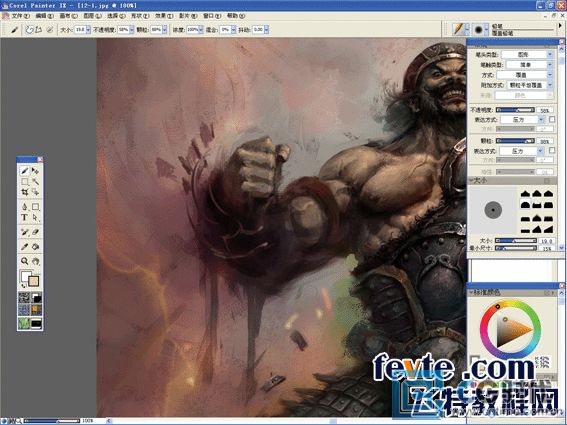The image size is (567, 425).
Task: Click the brush icon in the property bar
Action: point(14,30)
